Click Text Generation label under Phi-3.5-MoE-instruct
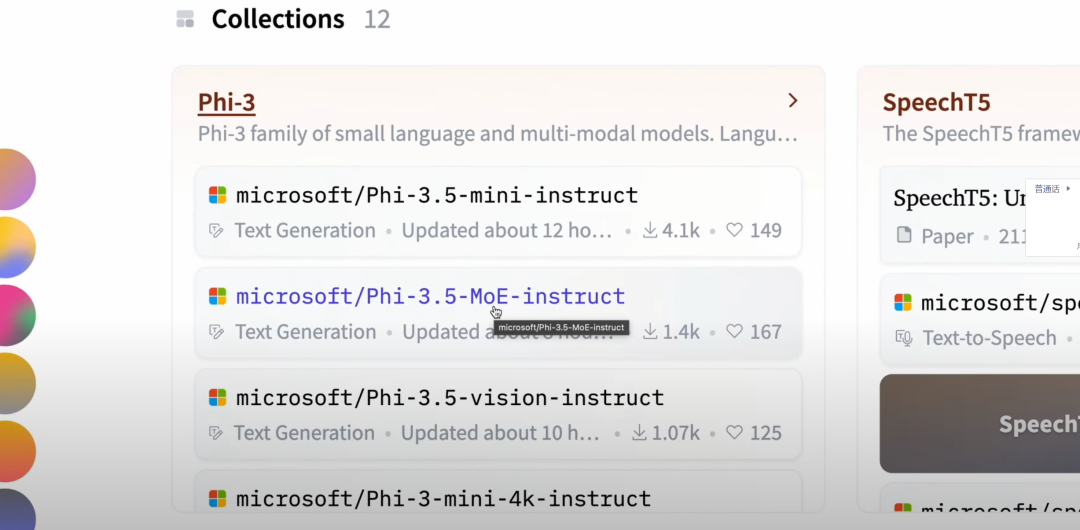The width and height of the screenshot is (1080, 530). click(305, 332)
